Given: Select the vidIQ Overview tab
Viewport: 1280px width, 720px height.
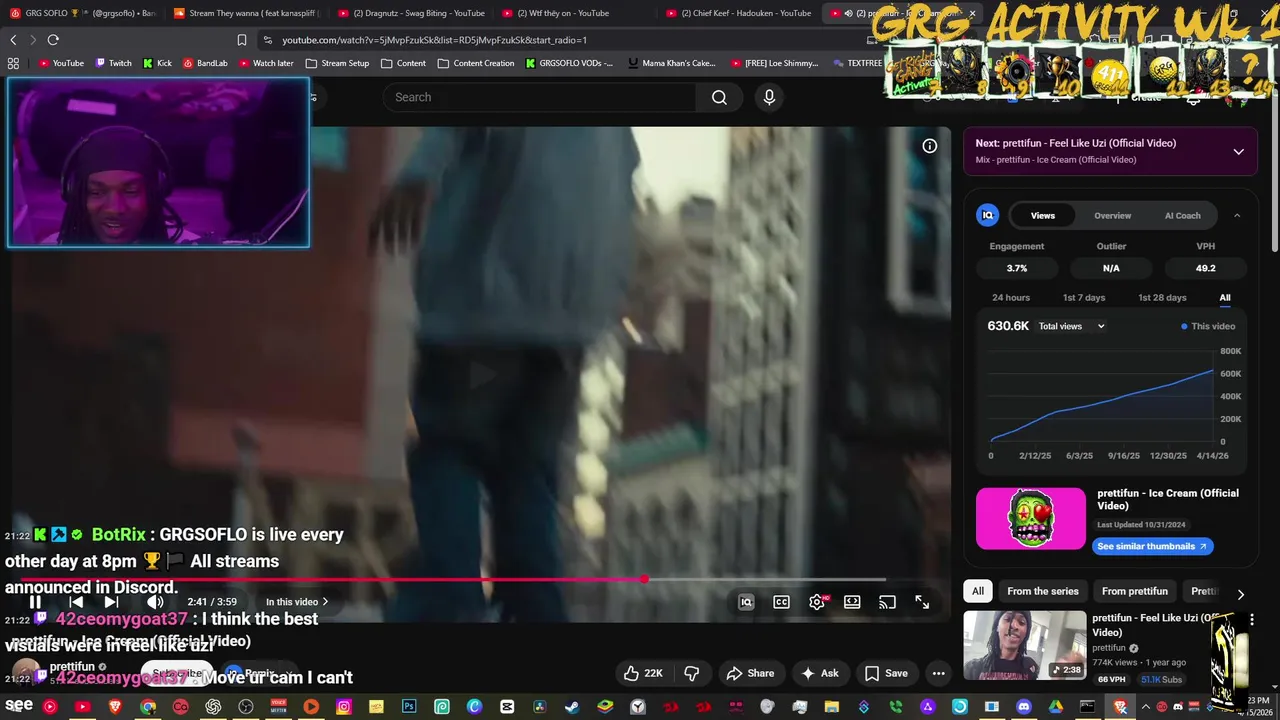Looking at the screenshot, I should coord(1112,215).
